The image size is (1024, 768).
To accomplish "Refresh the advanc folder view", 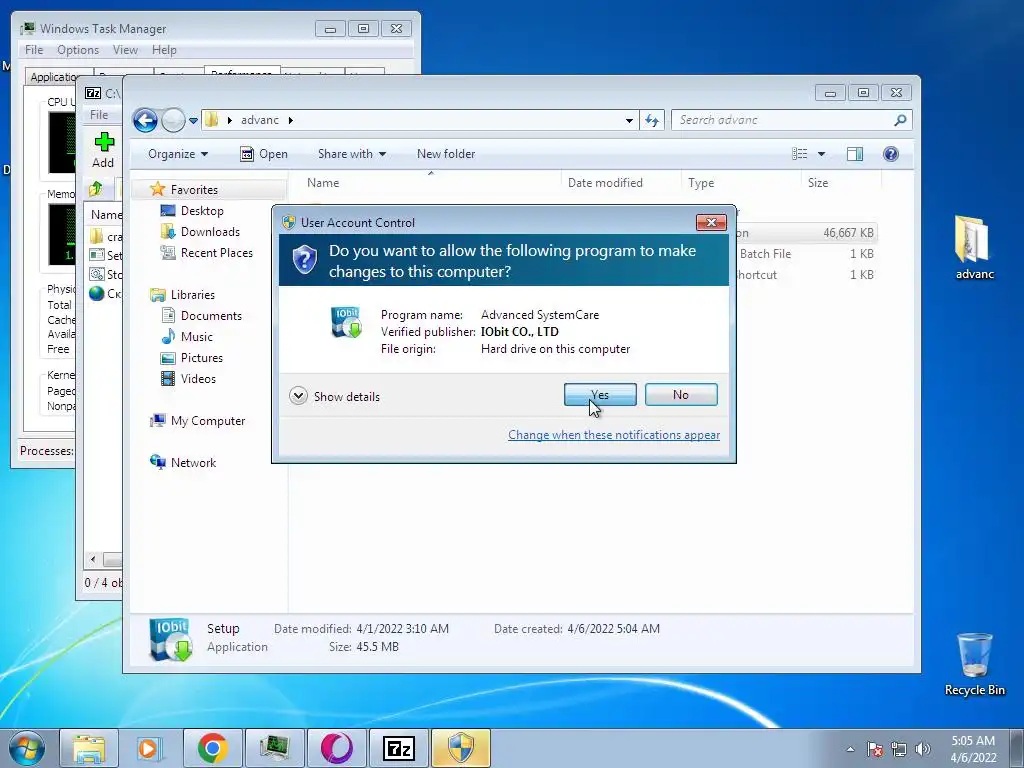I will point(652,120).
